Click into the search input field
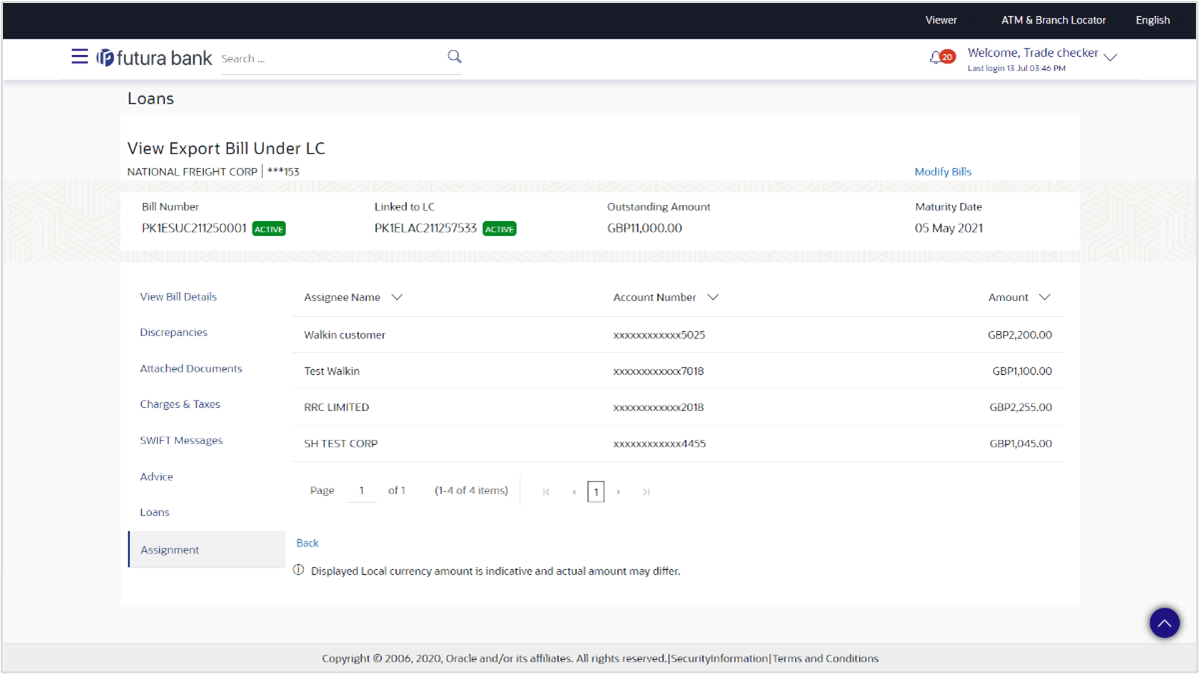The height and width of the screenshot is (674, 1199). (330, 59)
